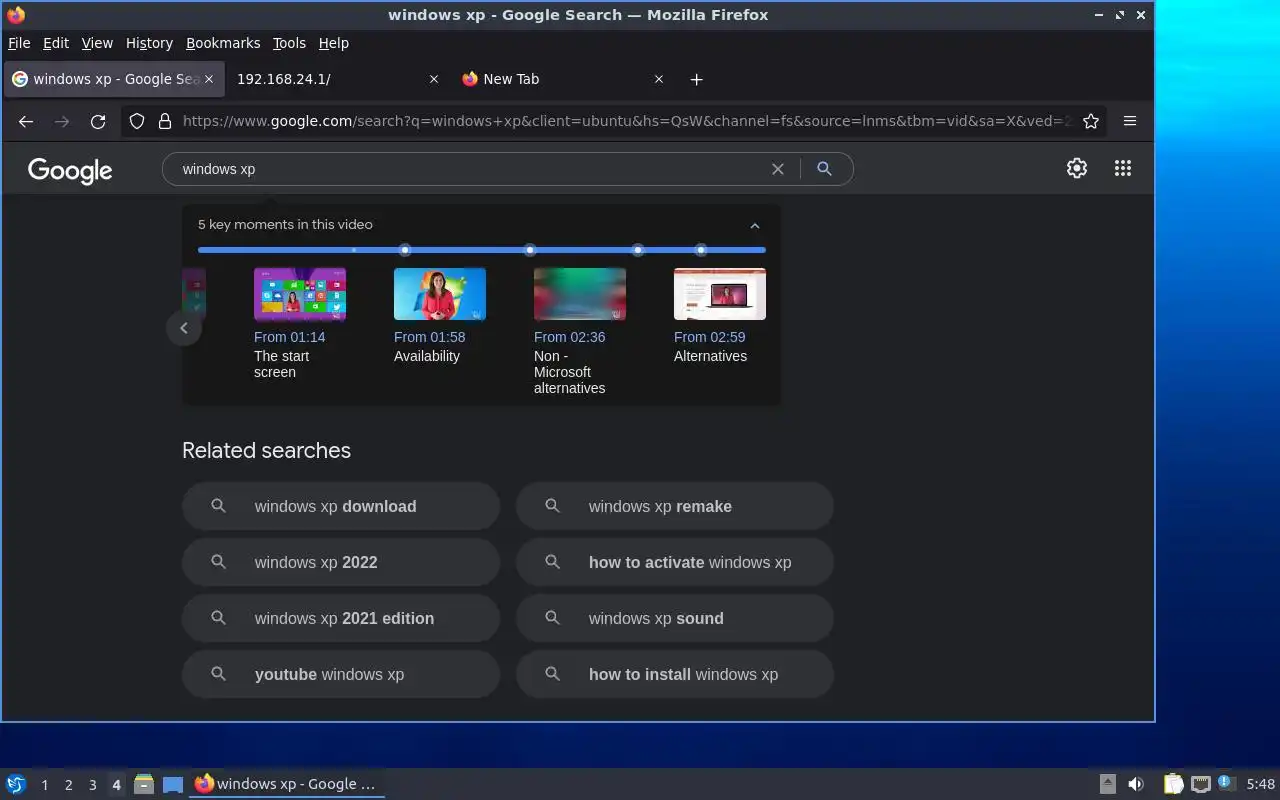Screen dimensions: 1280x800
Task: Close the 192.168.24.1 tab
Action: point(433,79)
